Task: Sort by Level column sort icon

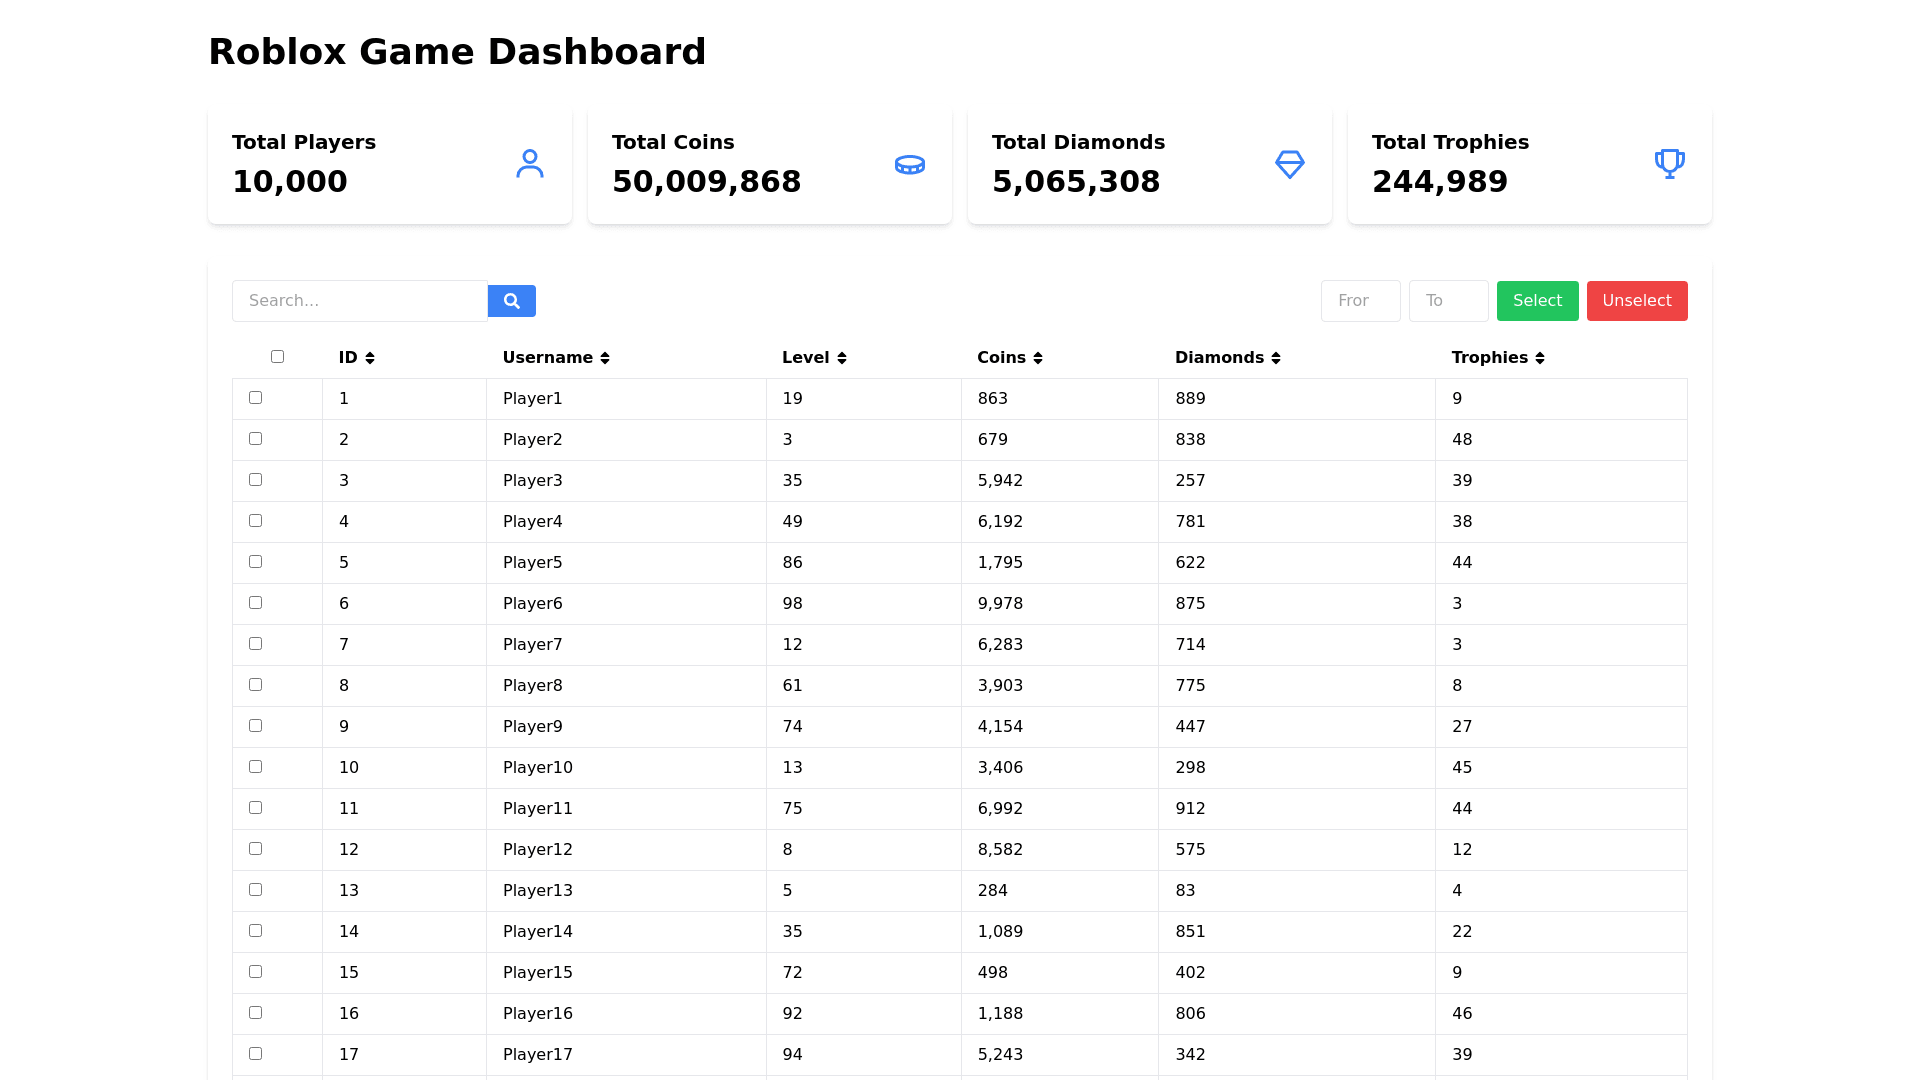Action: (842, 358)
